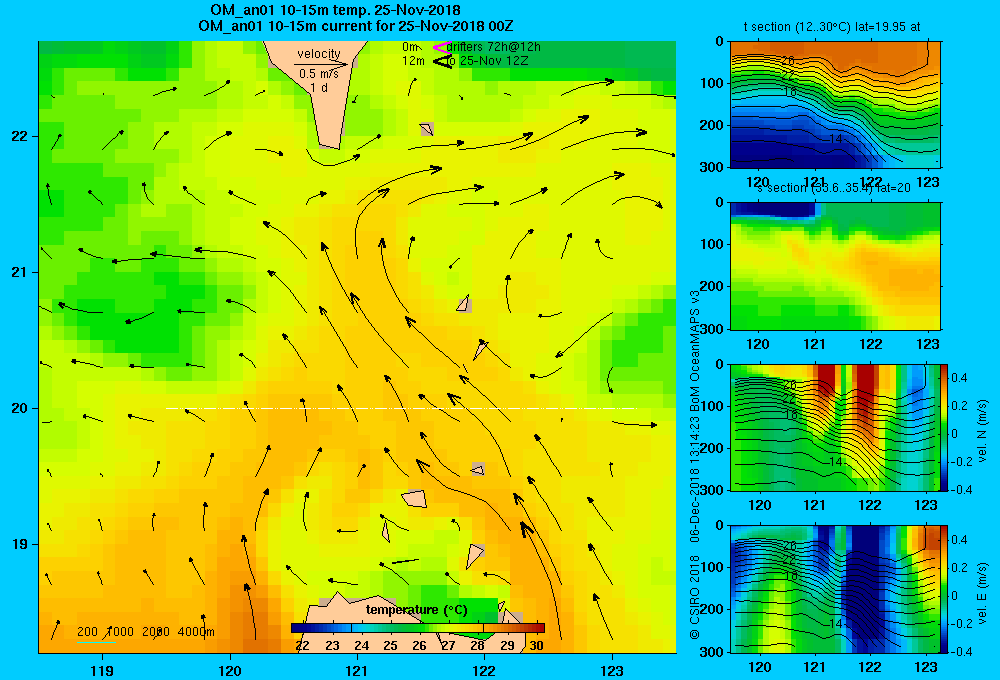Screen dimensions: 1000x680
Task: Click the vel. E color scale bar
Action: click(x=945, y=589)
